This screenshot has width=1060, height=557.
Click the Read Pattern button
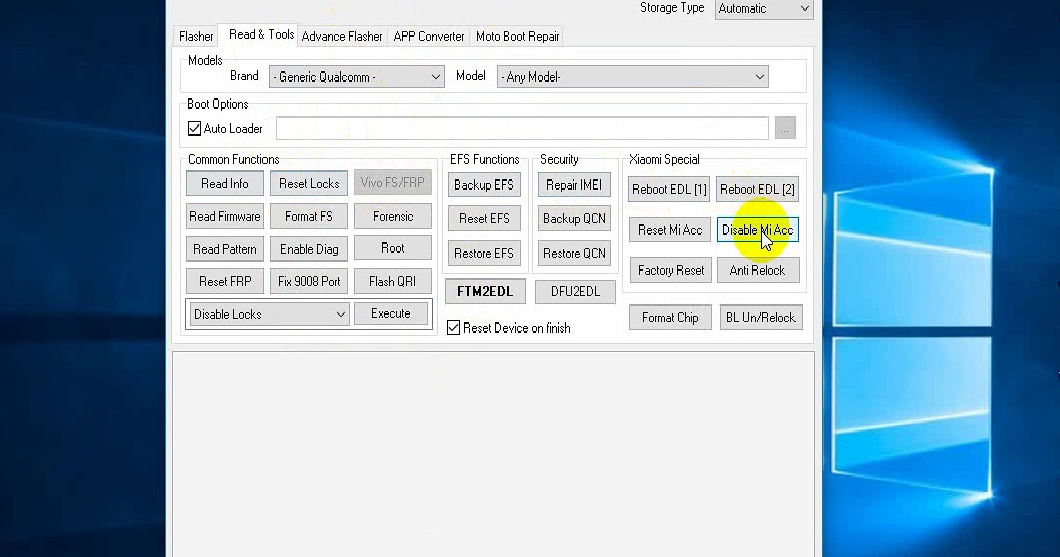click(224, 249)
